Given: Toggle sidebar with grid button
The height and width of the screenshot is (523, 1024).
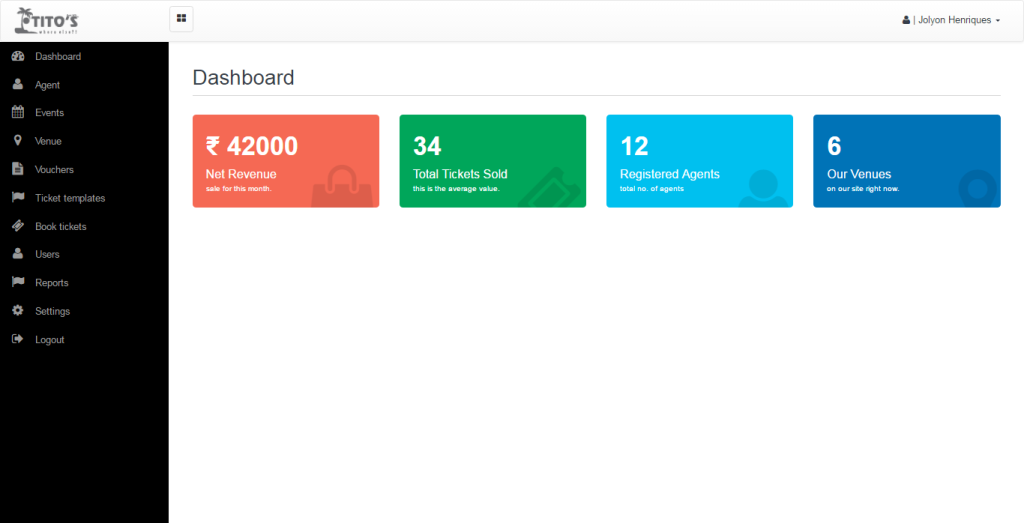Looking at the screenshot, I should (x=182, y=18).
